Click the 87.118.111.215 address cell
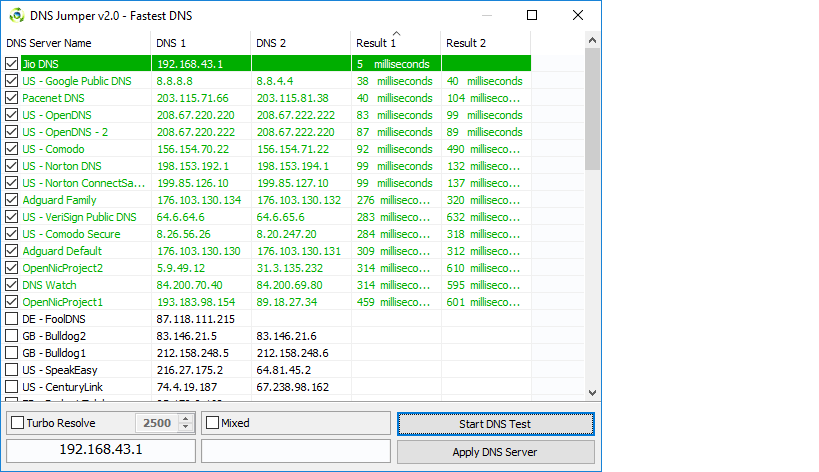Image resolution: width=819 pixels, height=472 pixels. tap(195, 319)
